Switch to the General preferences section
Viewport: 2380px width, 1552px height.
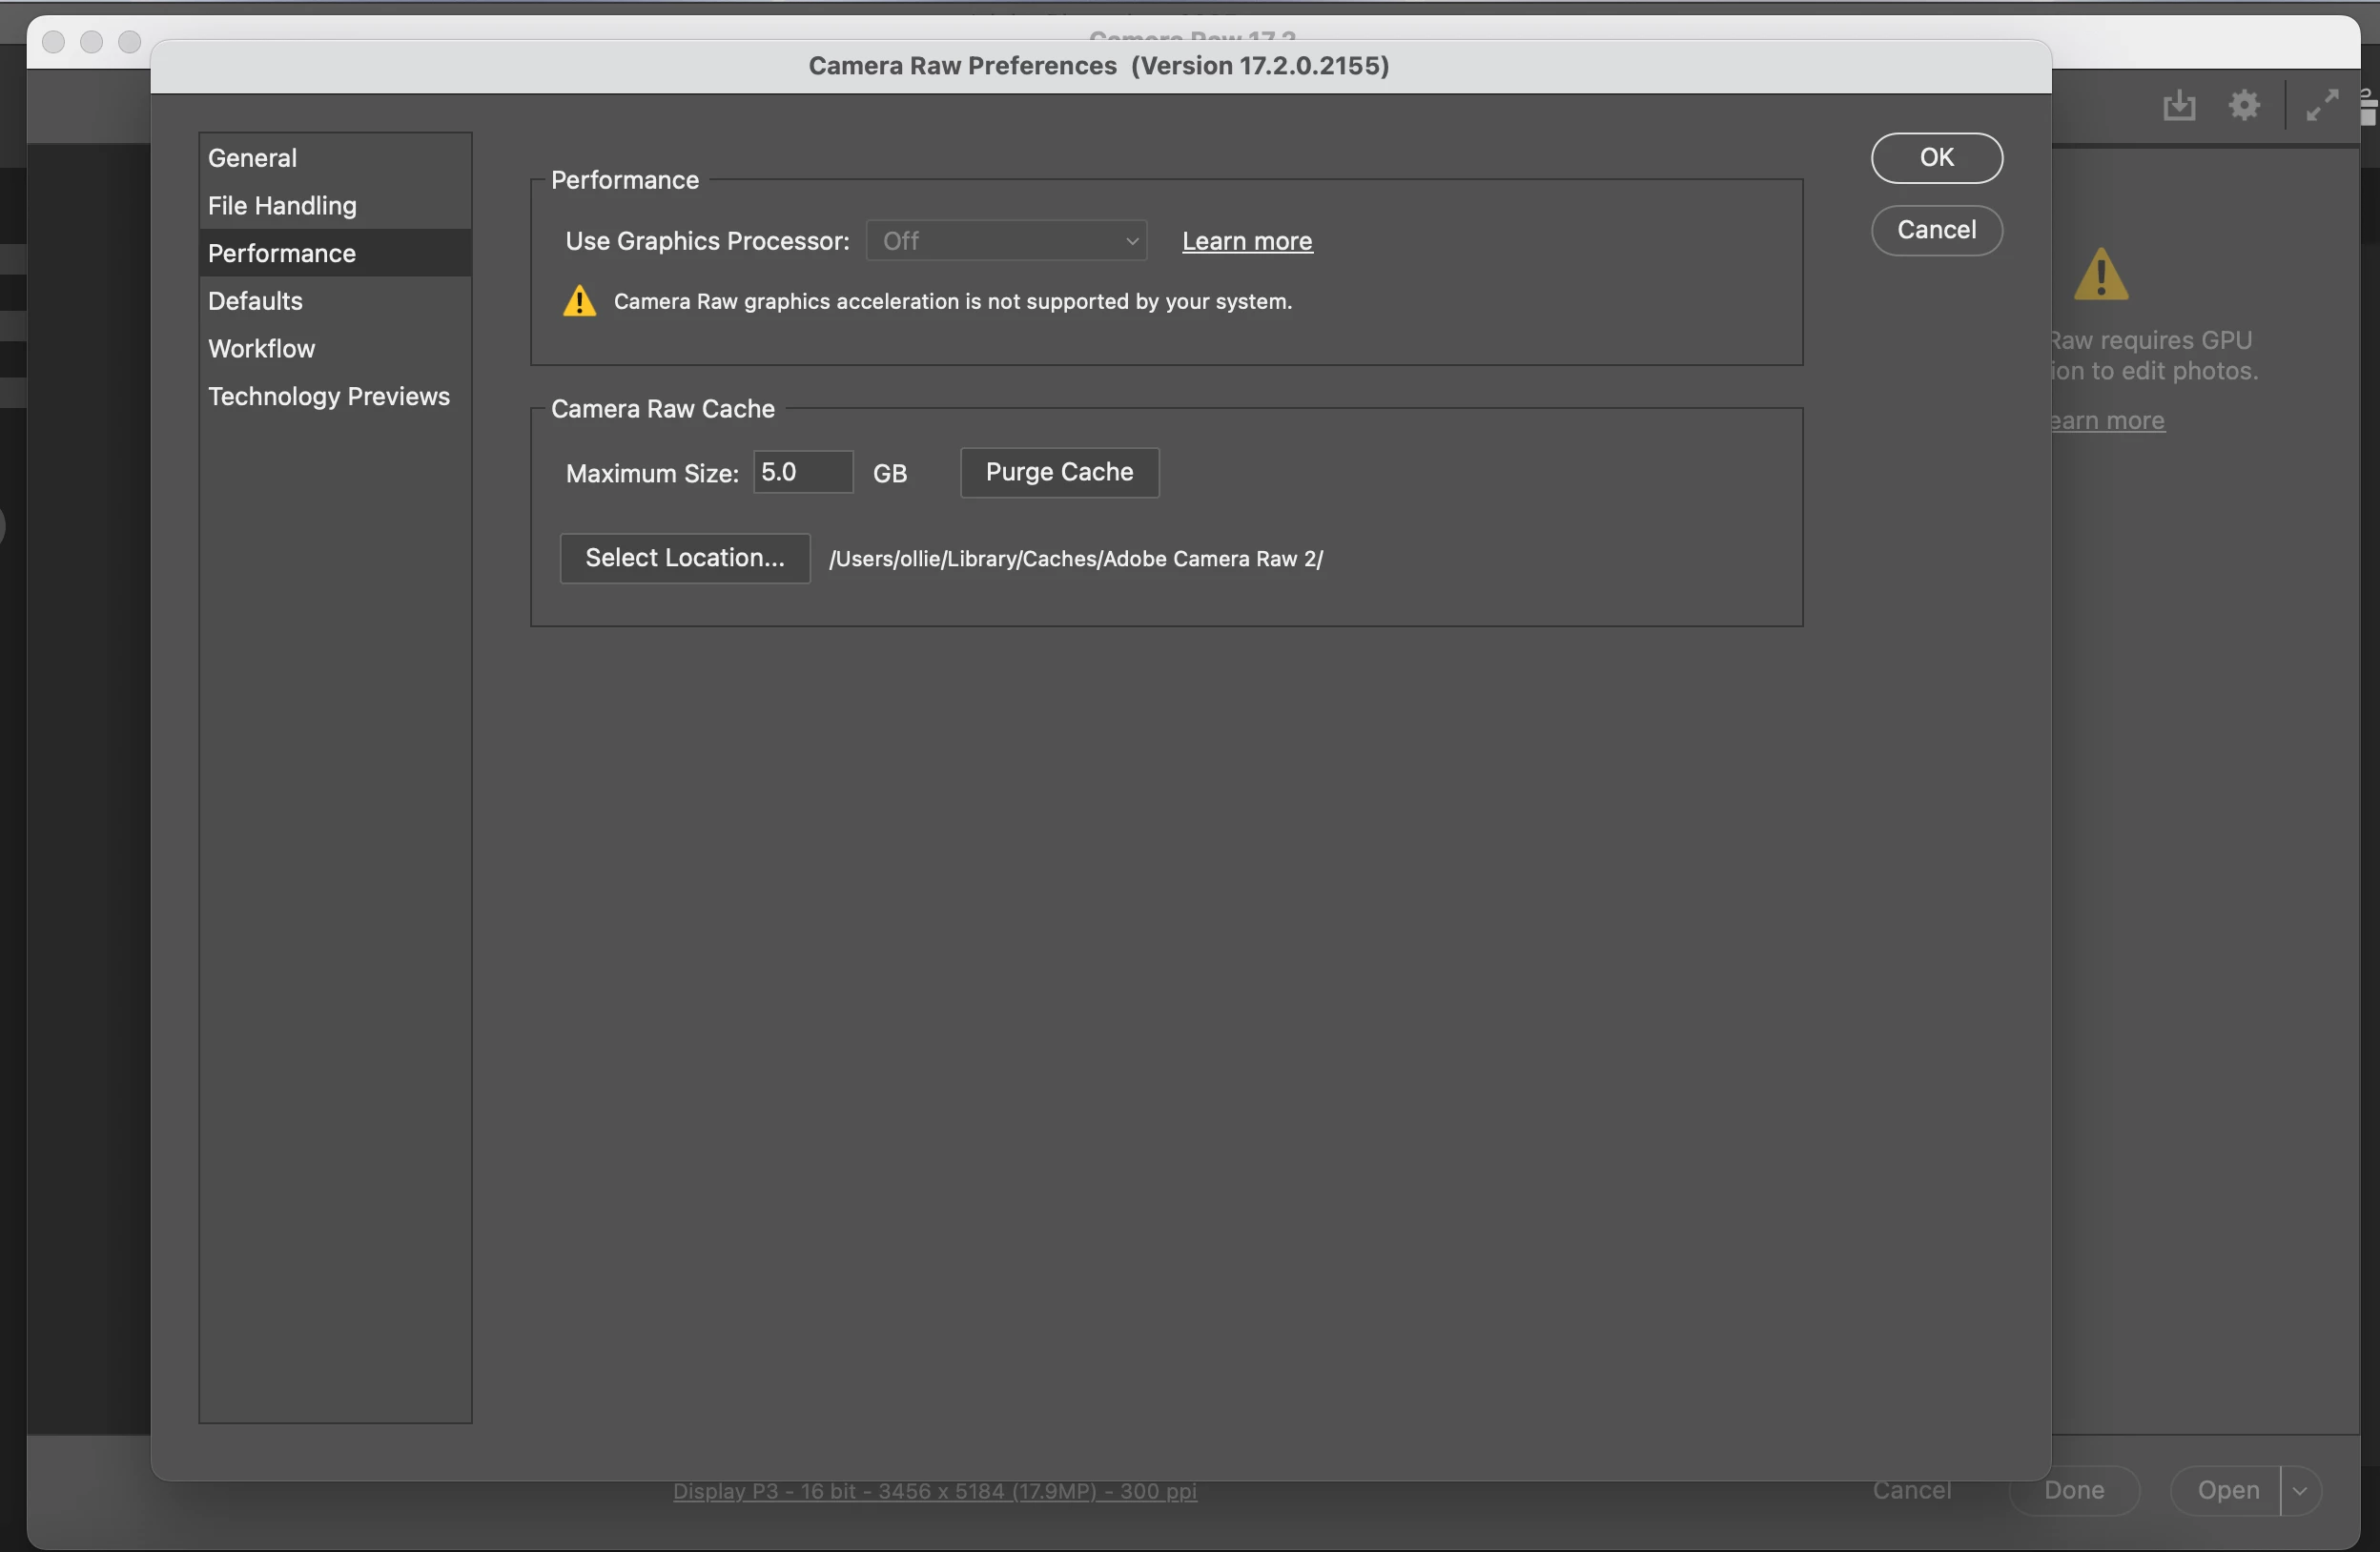(252, 158)
